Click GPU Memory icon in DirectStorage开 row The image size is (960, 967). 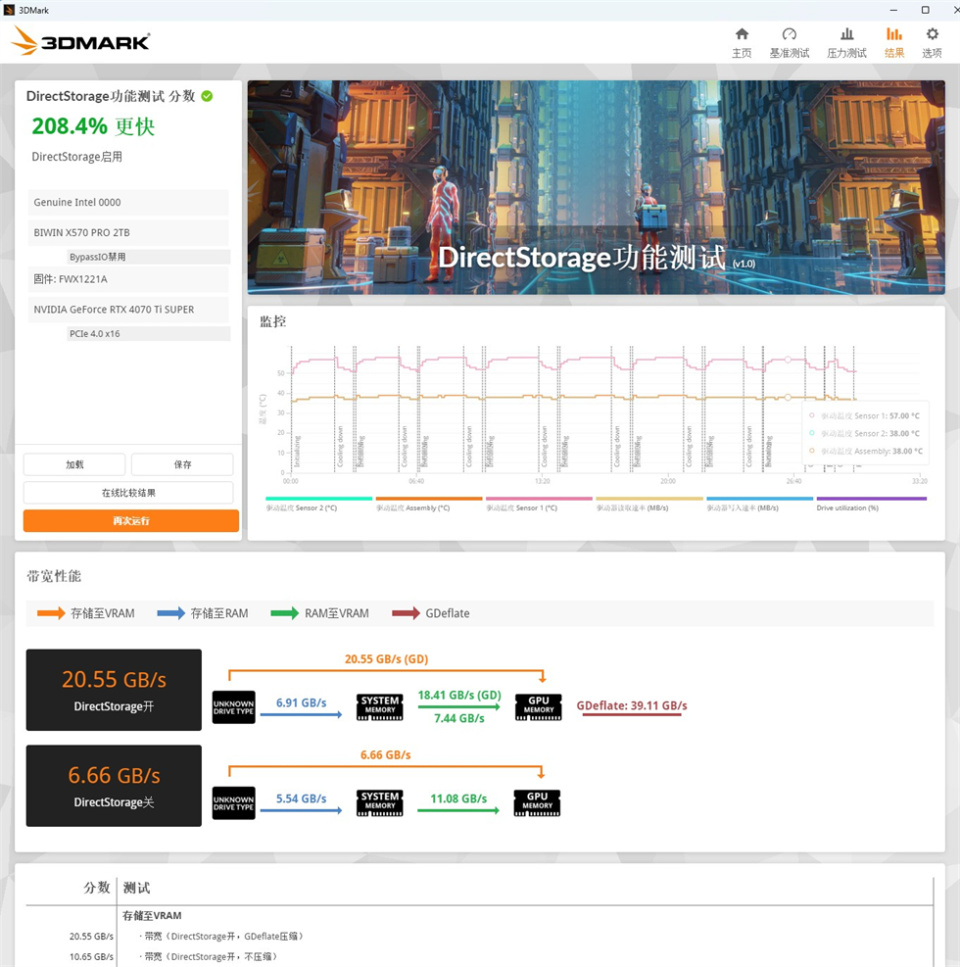point(538,707)
